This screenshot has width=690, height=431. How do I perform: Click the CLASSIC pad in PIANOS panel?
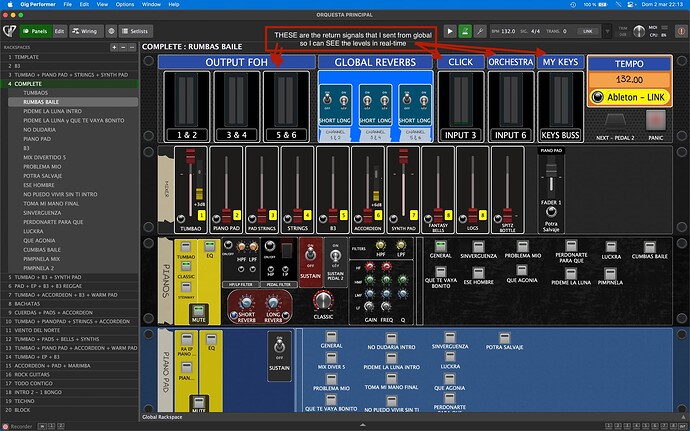pos(186,266)
